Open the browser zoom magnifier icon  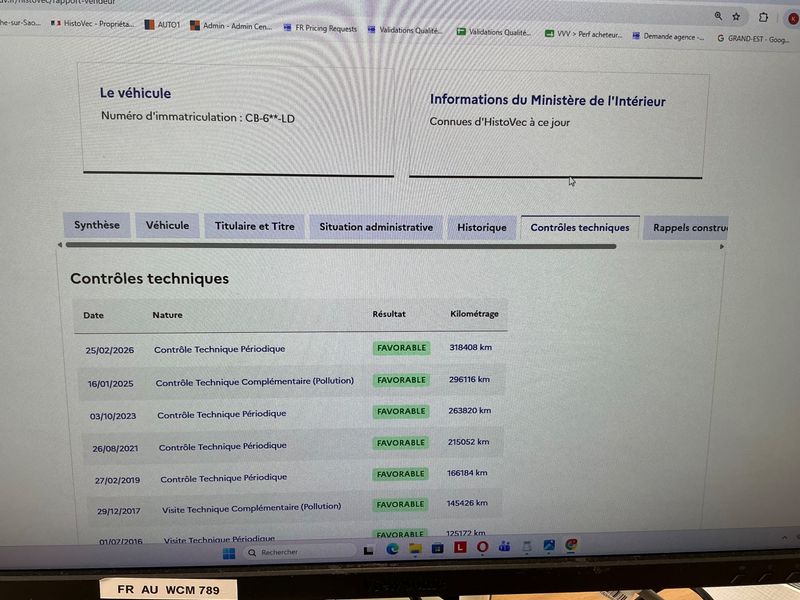(718, 16)
